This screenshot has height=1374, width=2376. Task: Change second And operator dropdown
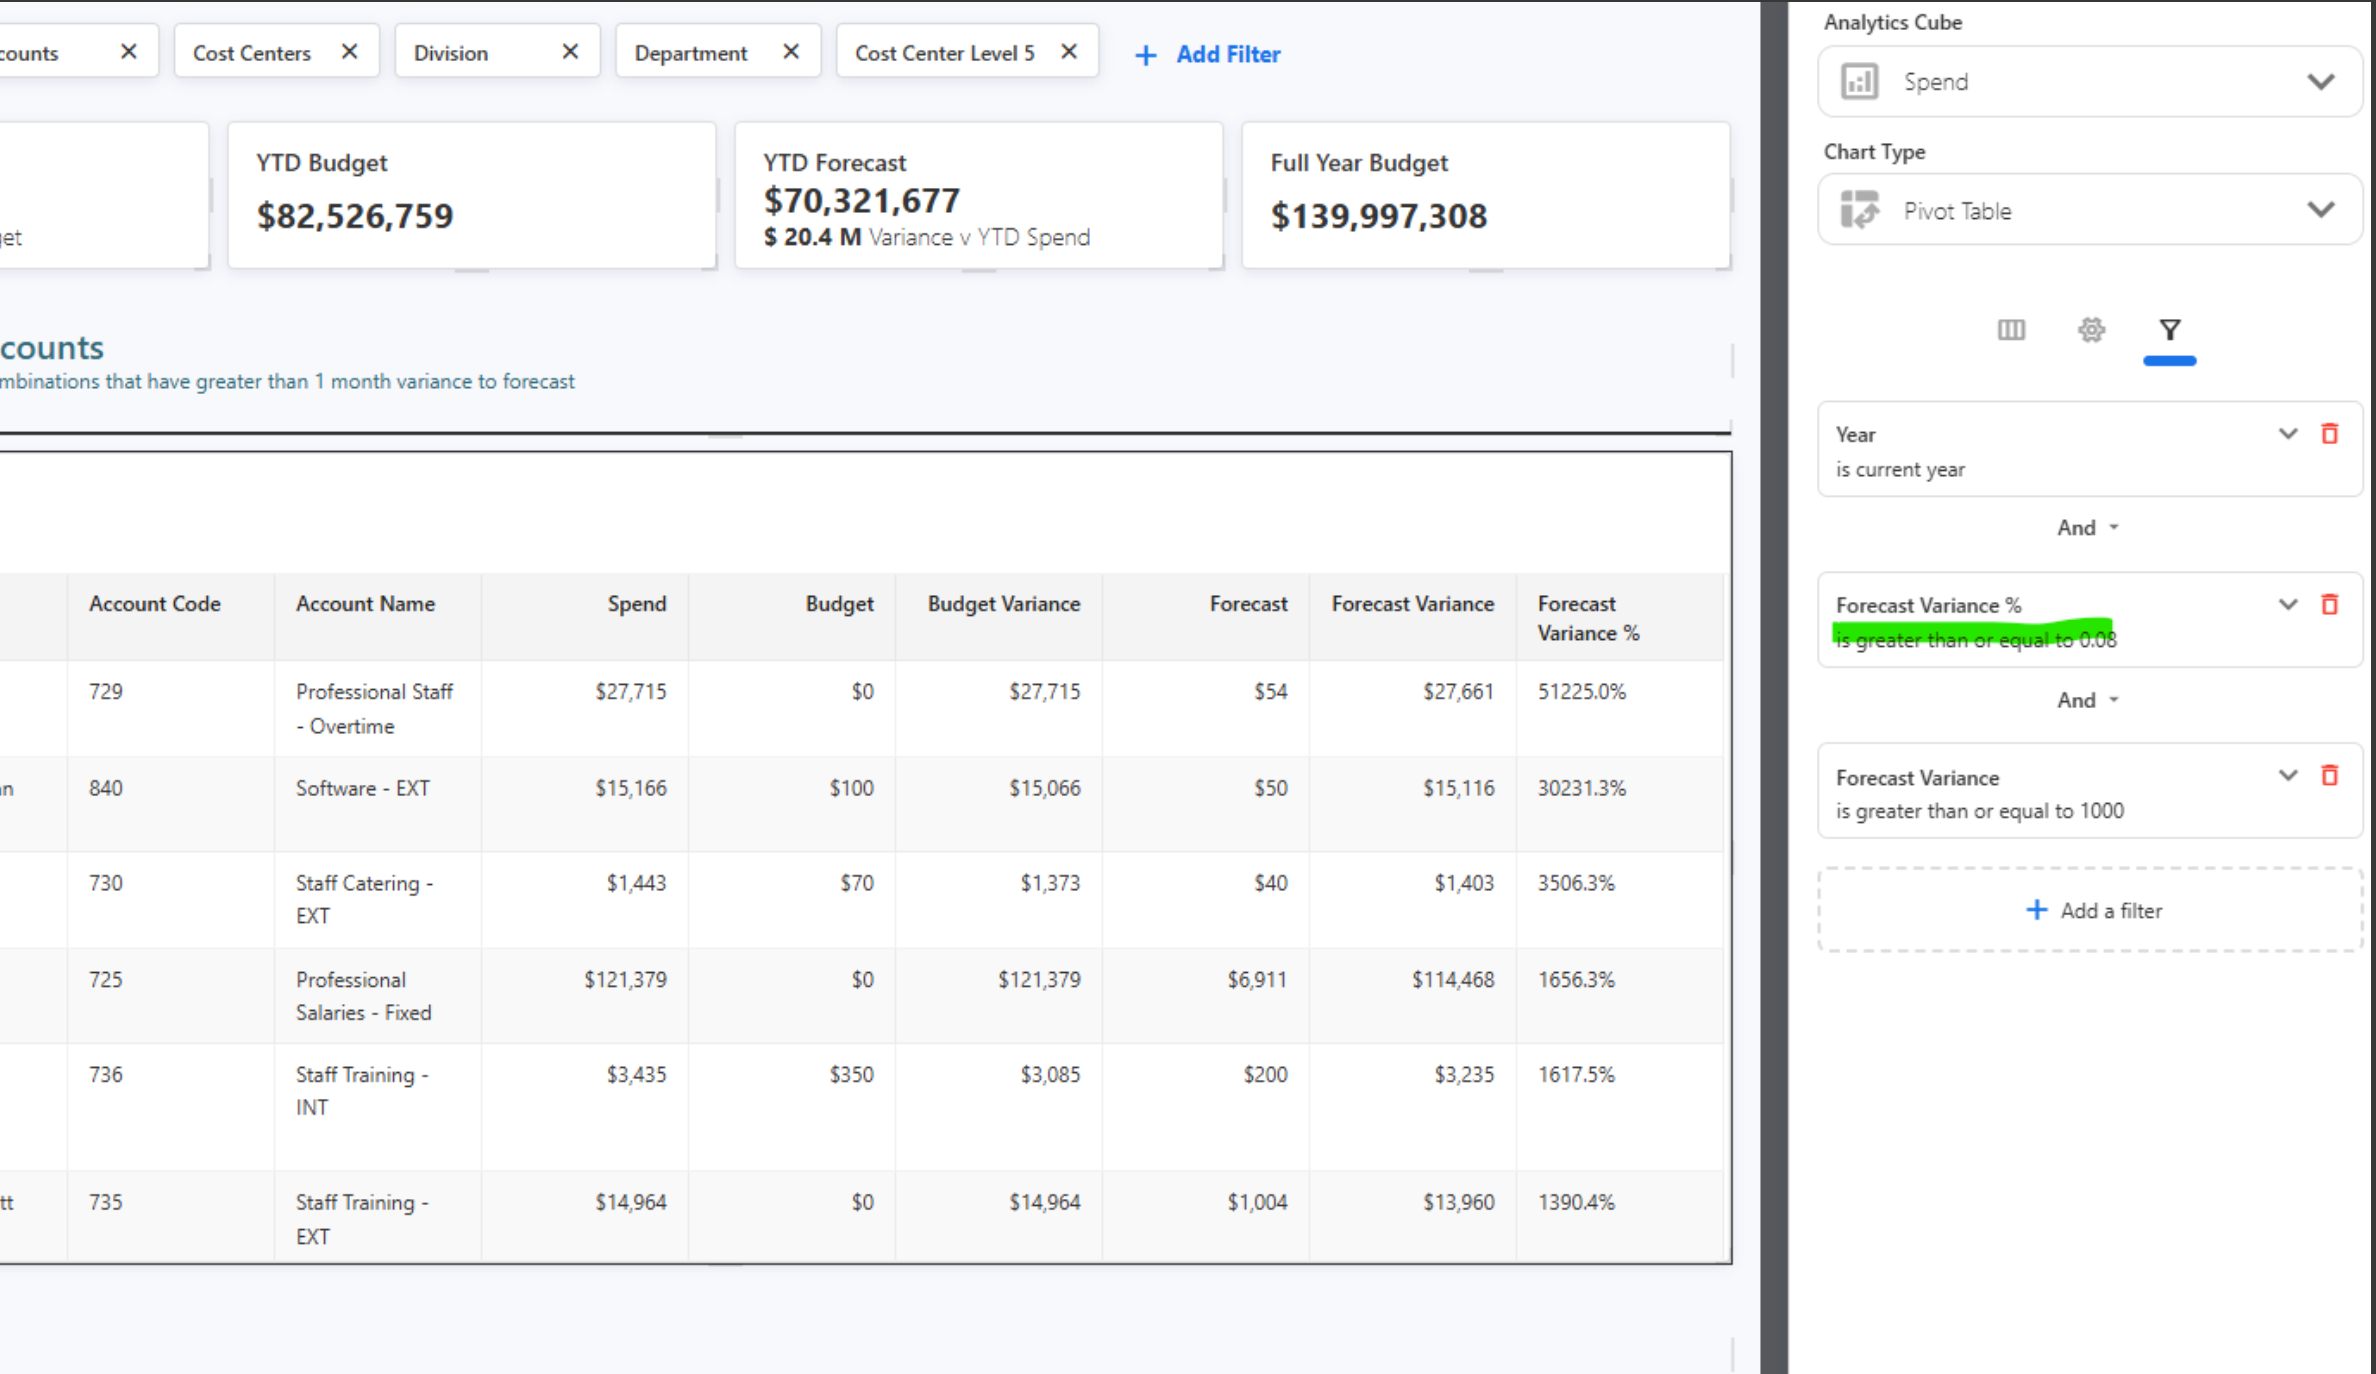tap(2088, 700)
